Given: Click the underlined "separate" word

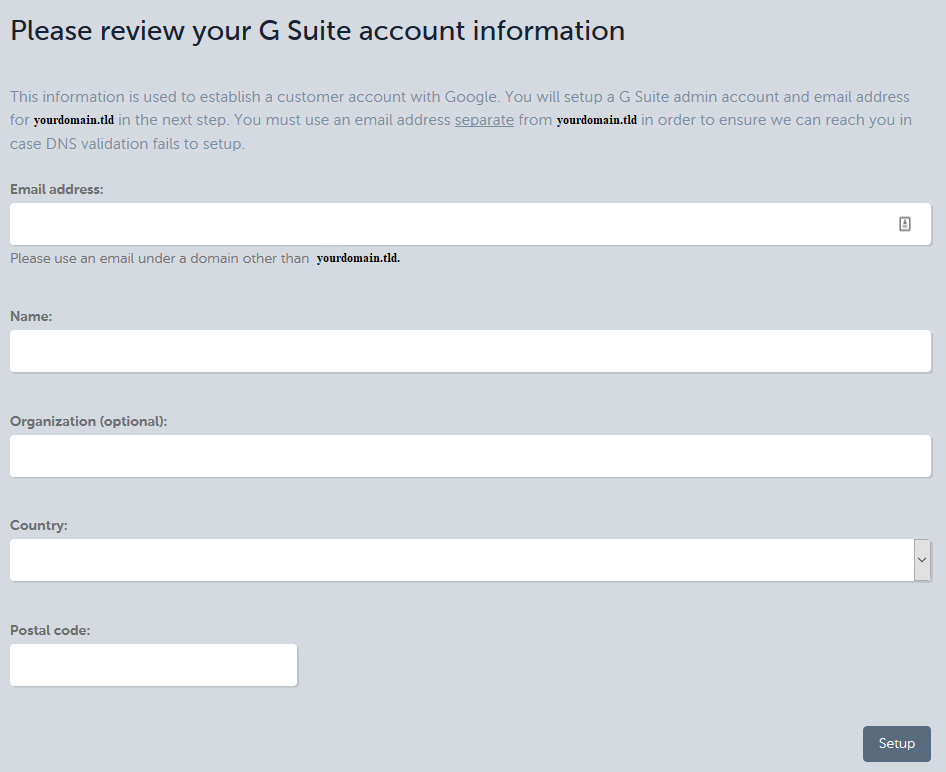Looking at the screenshot, I should click(x=484, y=120).
